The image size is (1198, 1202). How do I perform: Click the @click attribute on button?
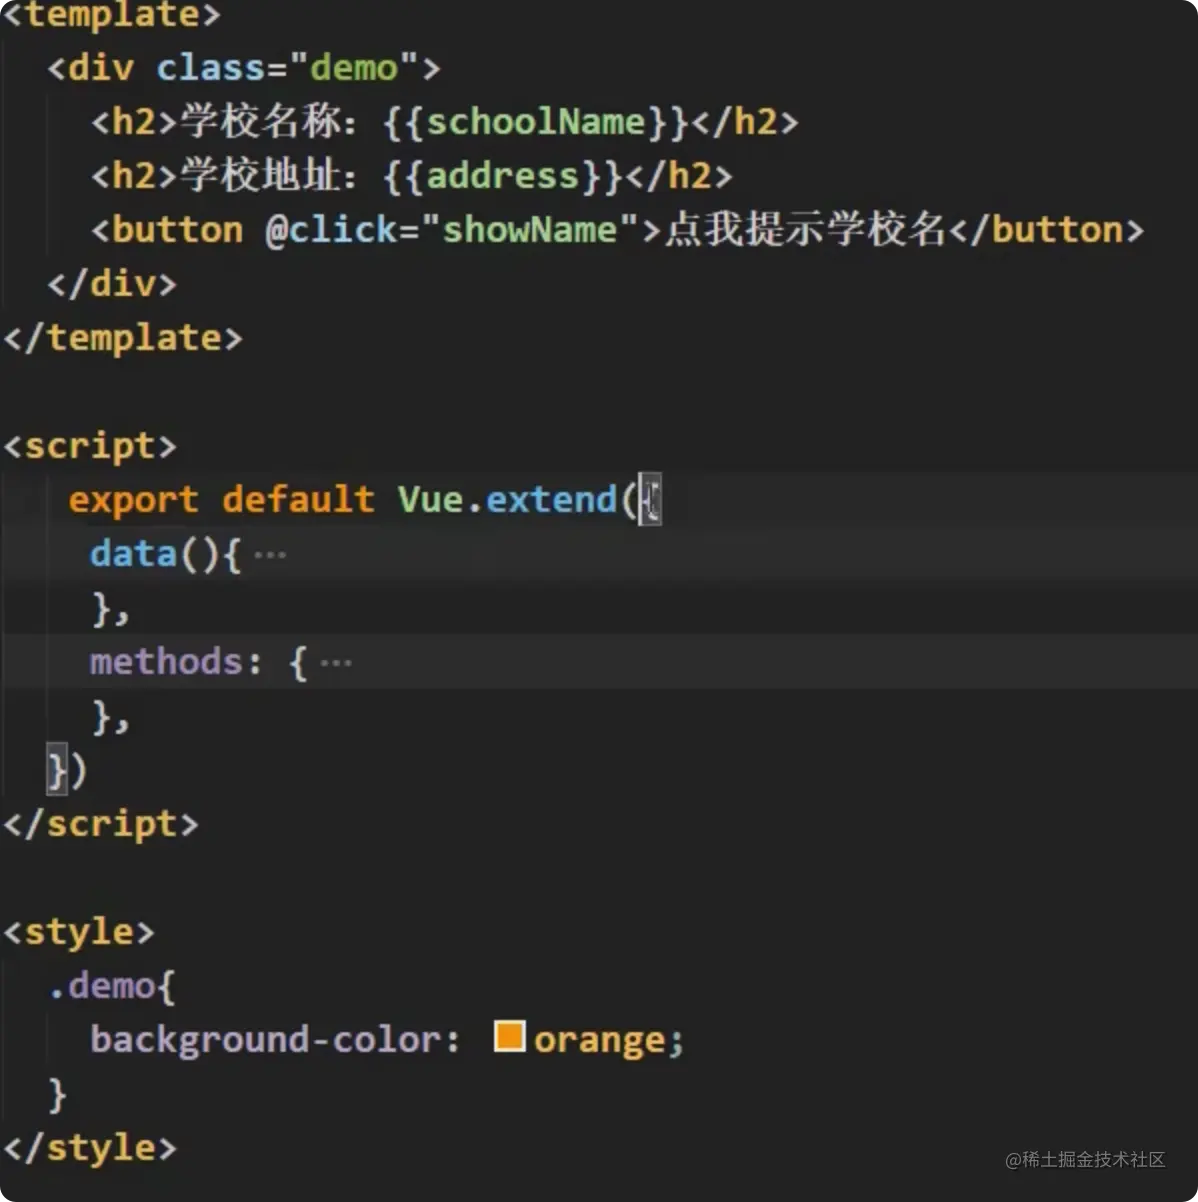click(332, 230)
